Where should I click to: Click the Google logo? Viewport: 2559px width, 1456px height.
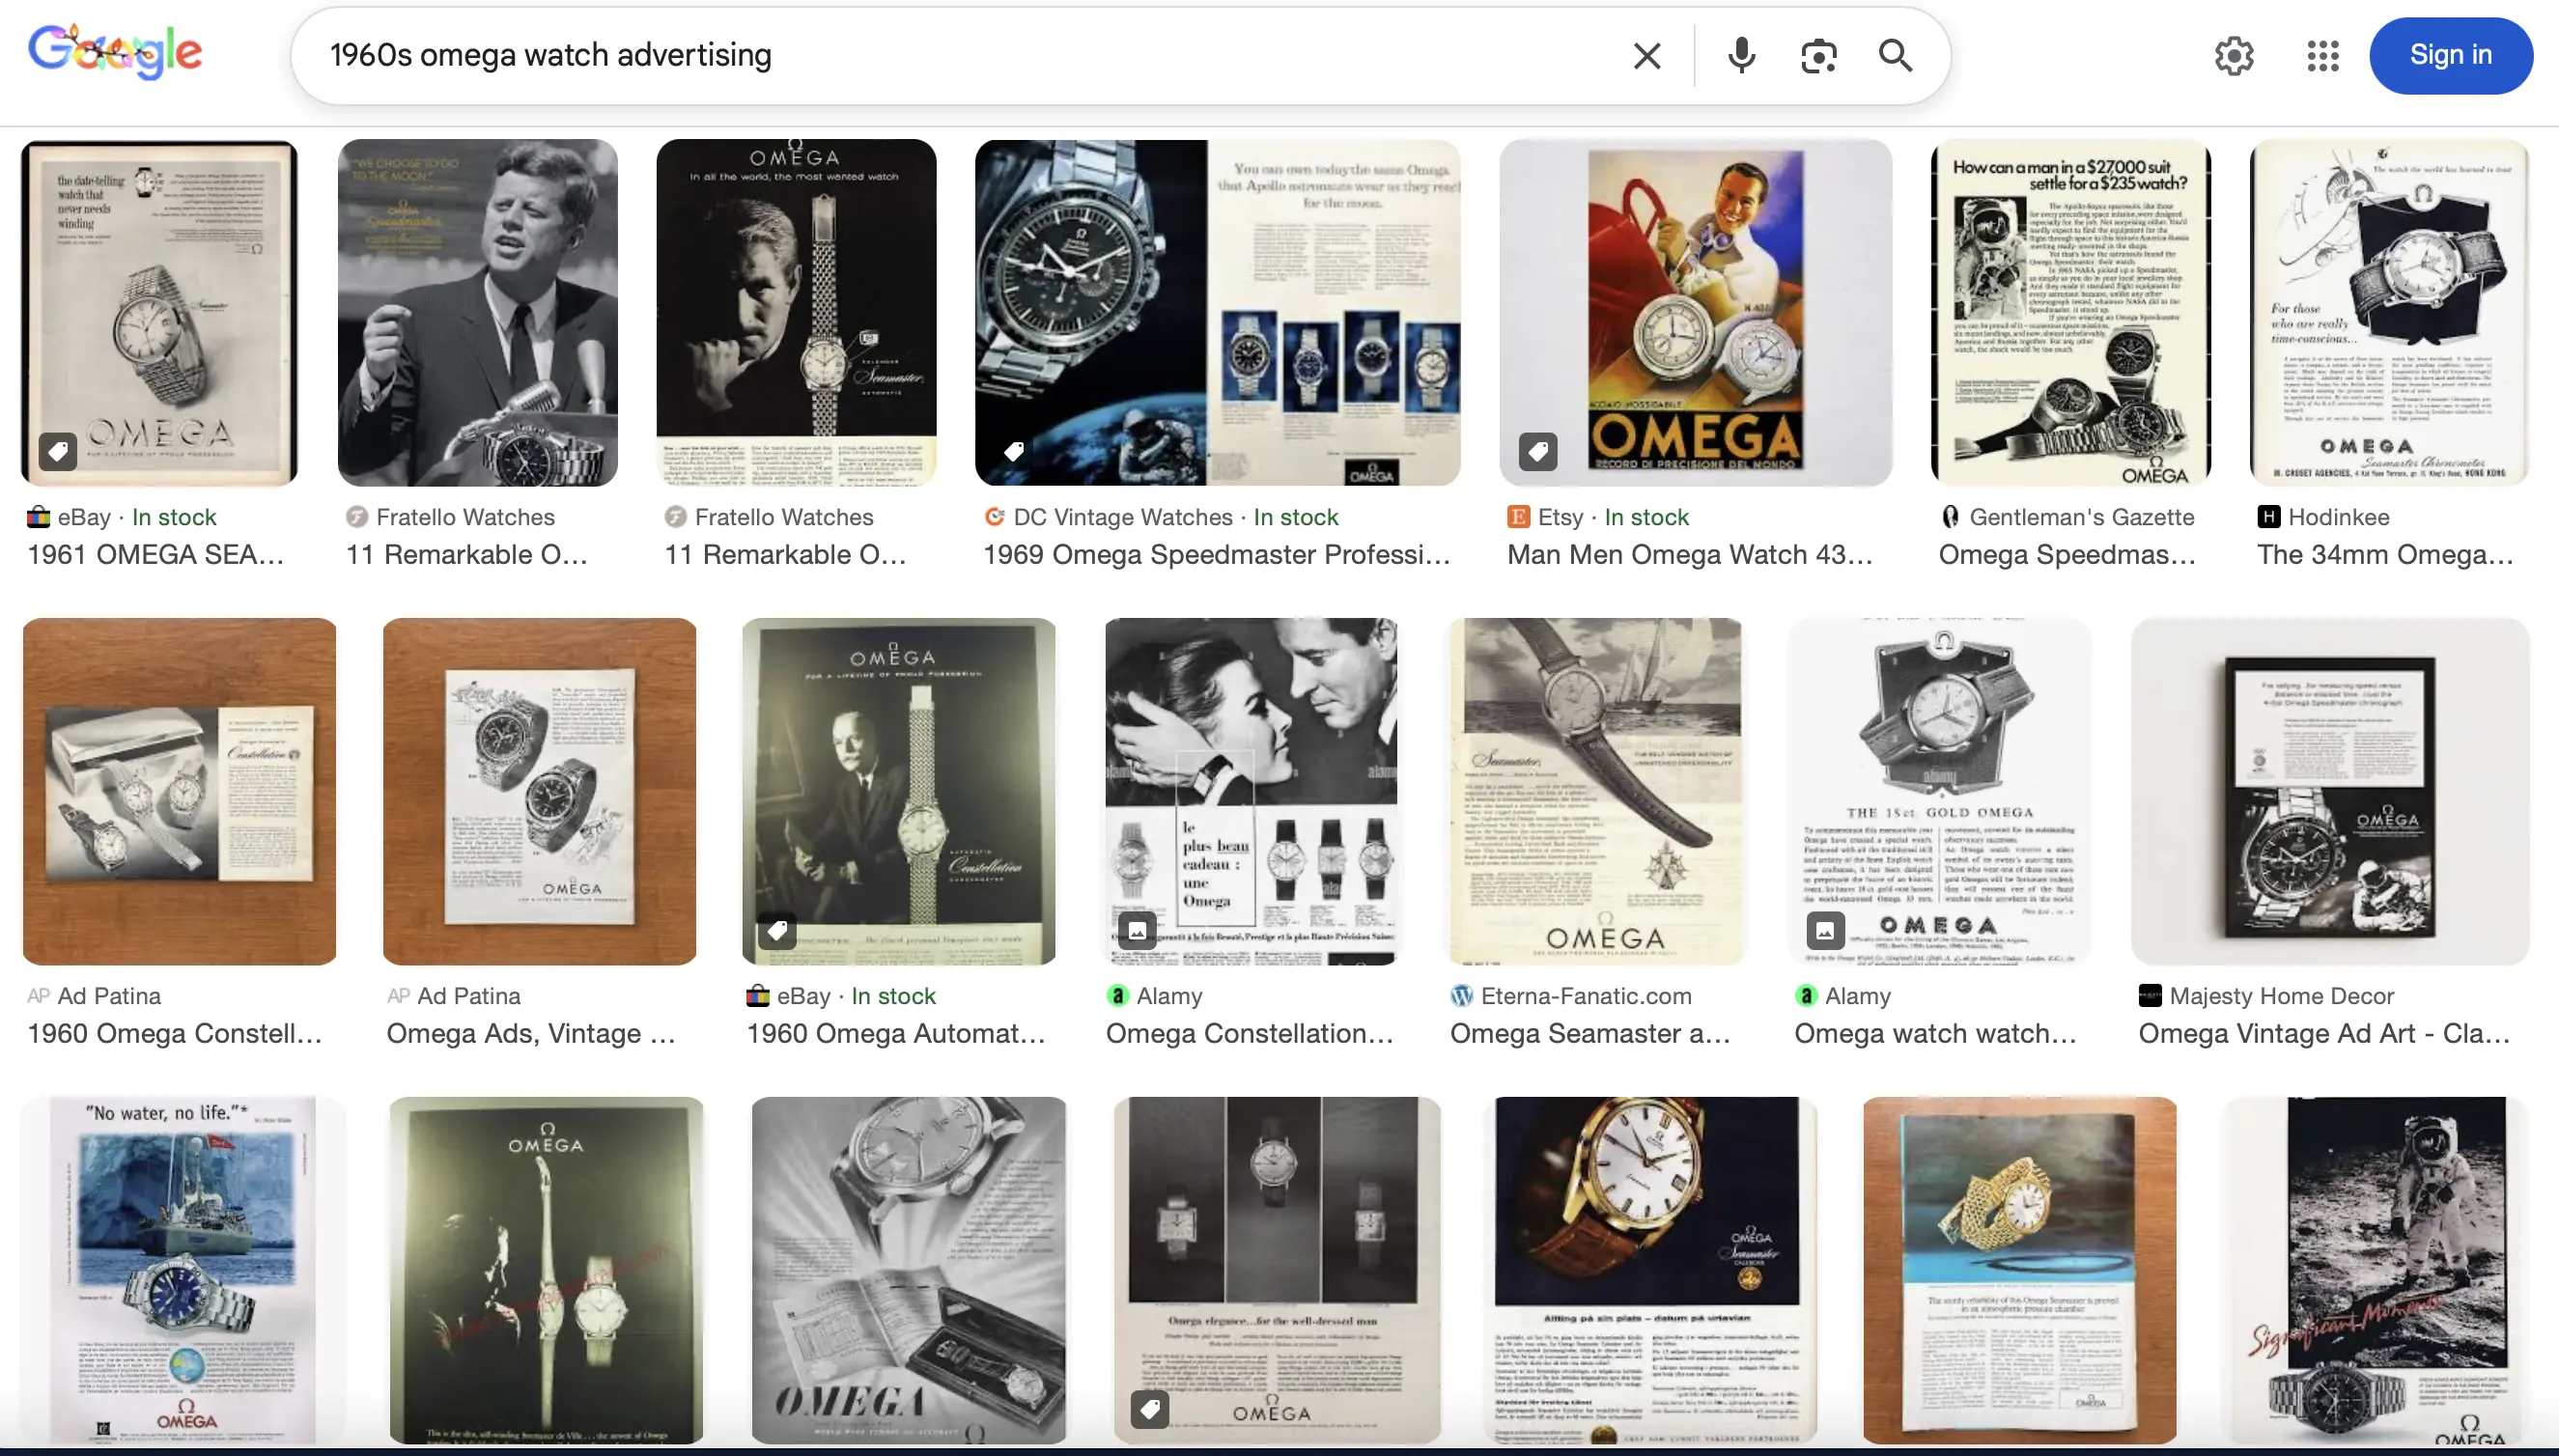click(115, 53)
